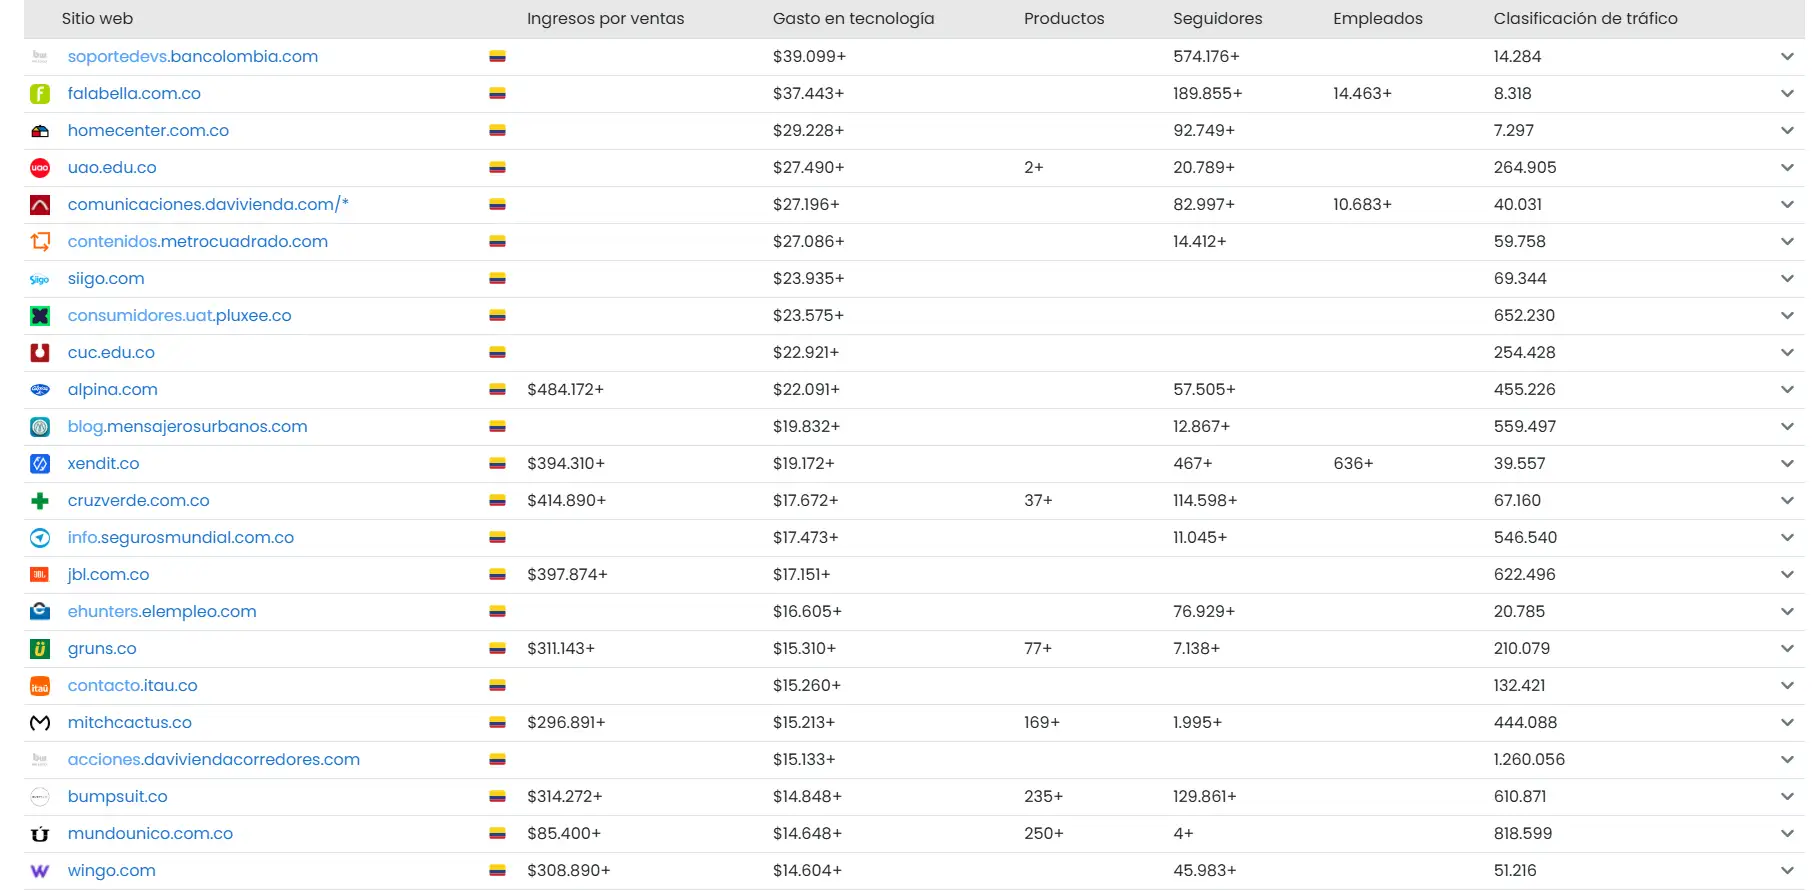Click the gruns.co green favicon
This screenshot has width=1813, height=891.
click(40, 649)
